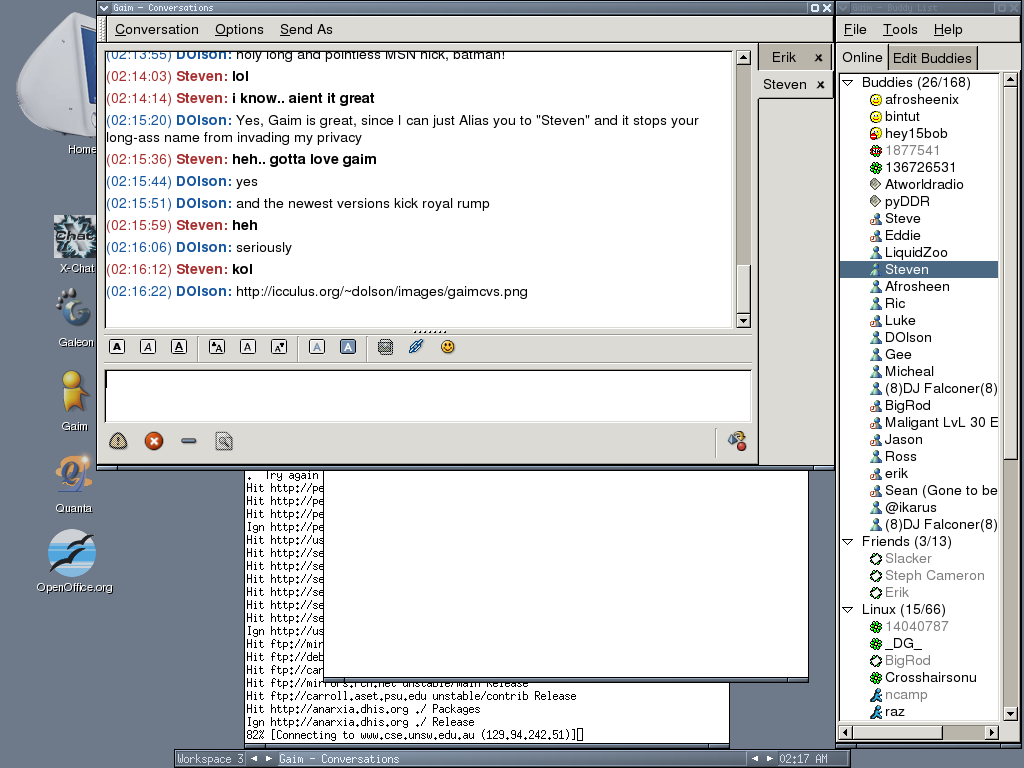Select the Online tab
This screenshot has width=1024, height=768.
[x=862, y=57]
